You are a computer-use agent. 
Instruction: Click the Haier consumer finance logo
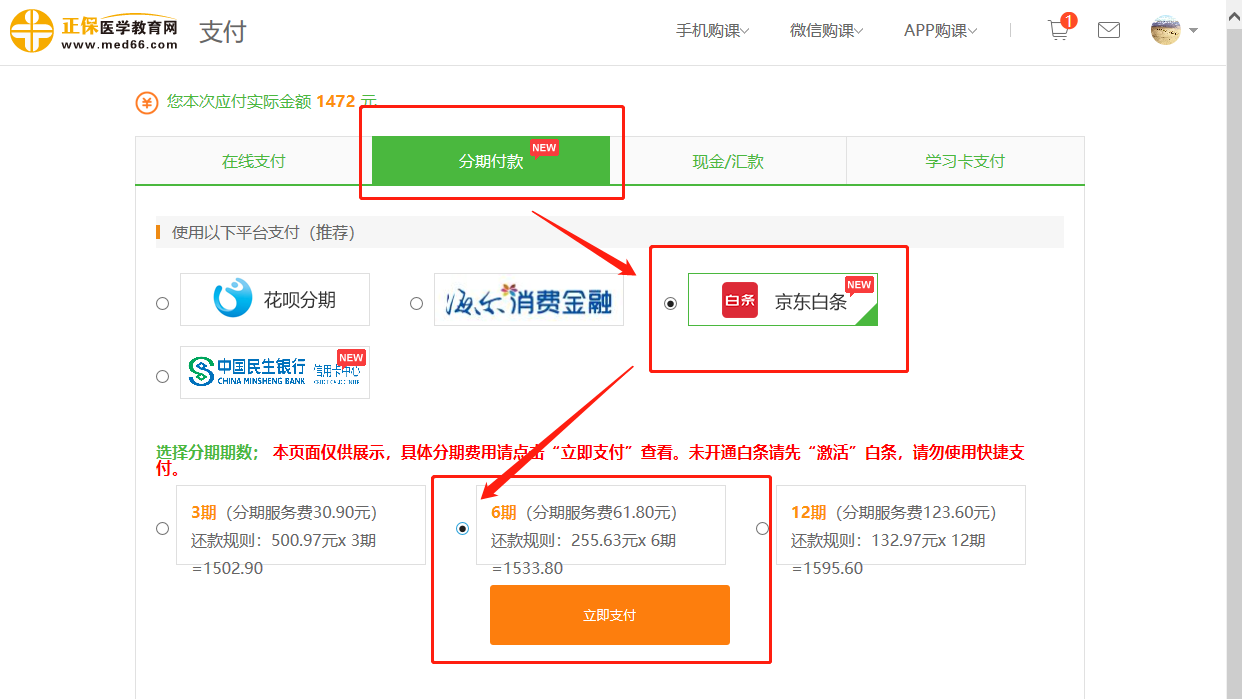tap(528, 299)
